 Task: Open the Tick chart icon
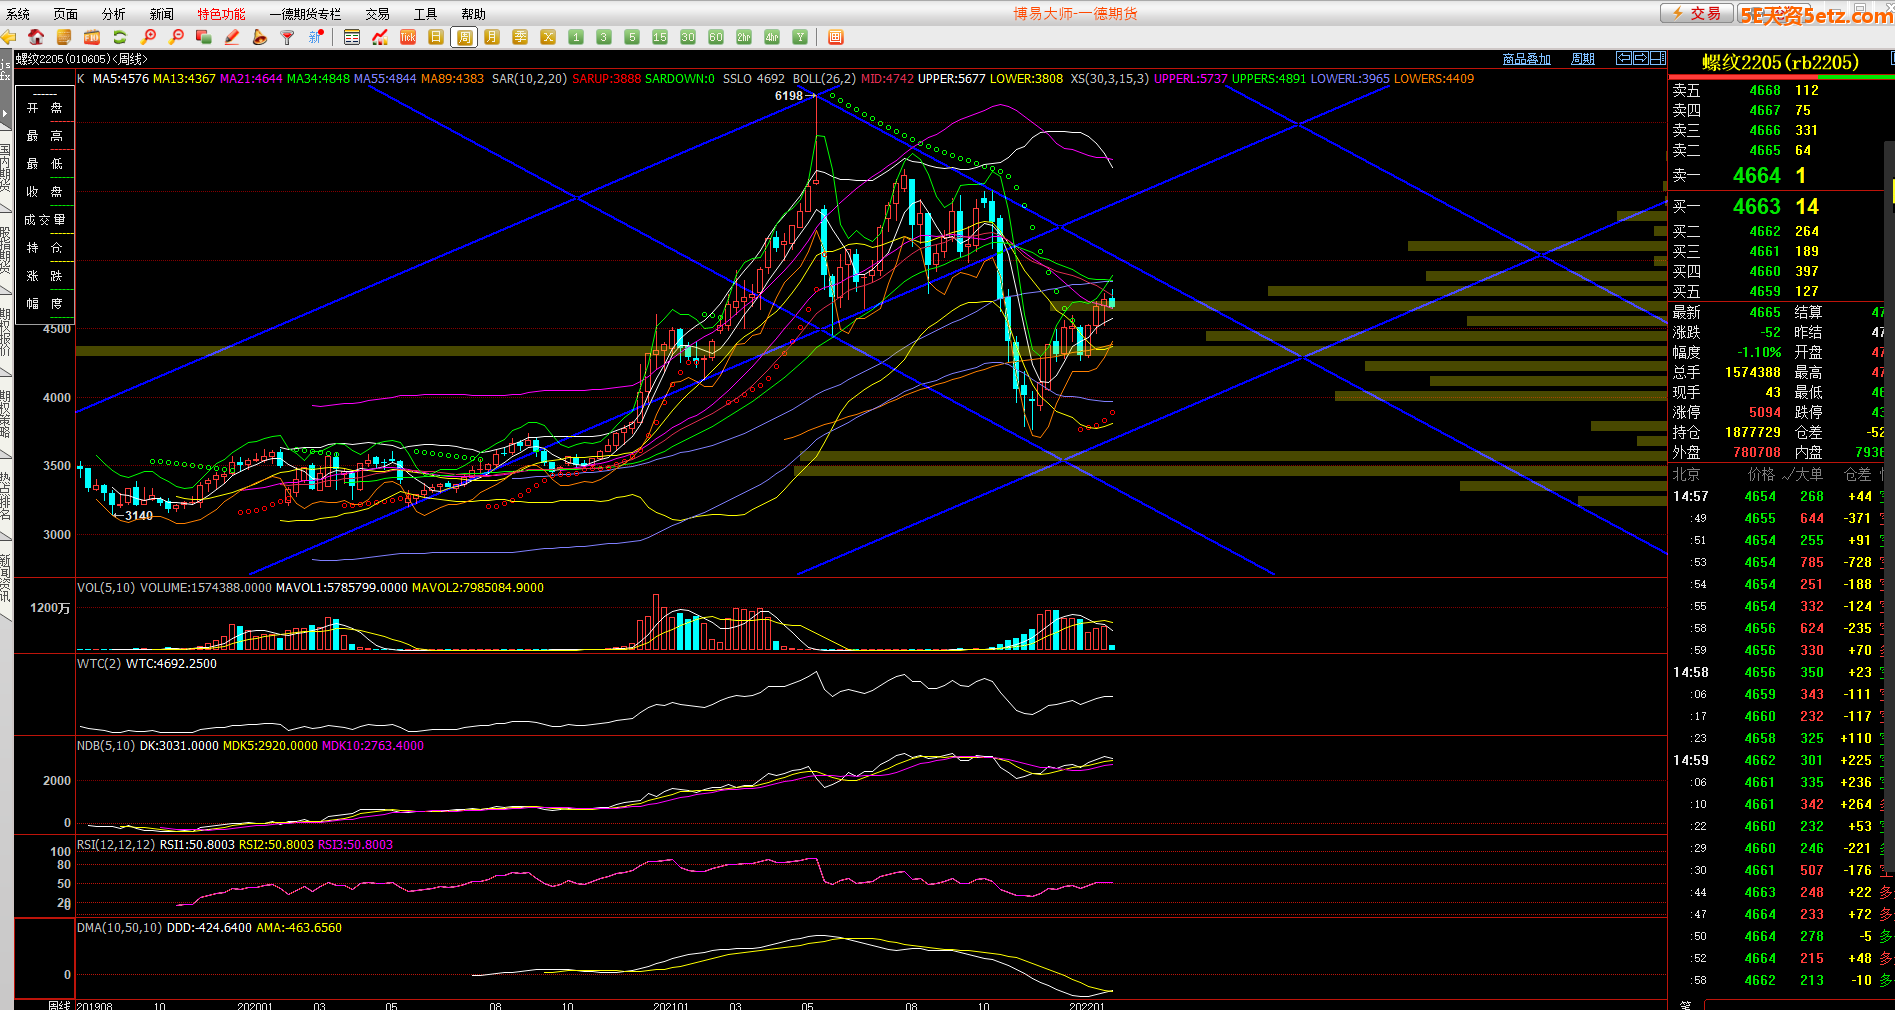pos(408,37)
